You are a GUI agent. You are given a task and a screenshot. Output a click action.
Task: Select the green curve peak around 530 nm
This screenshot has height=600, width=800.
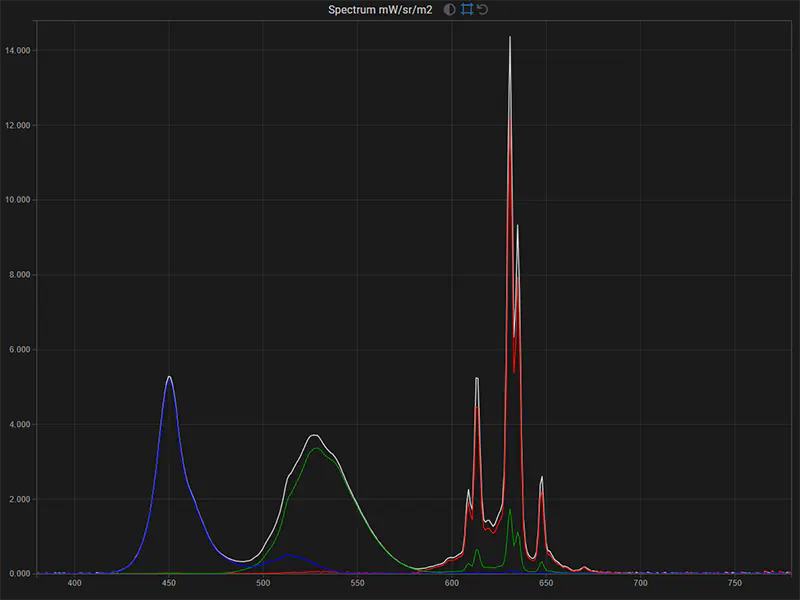[x=314, y=449]
